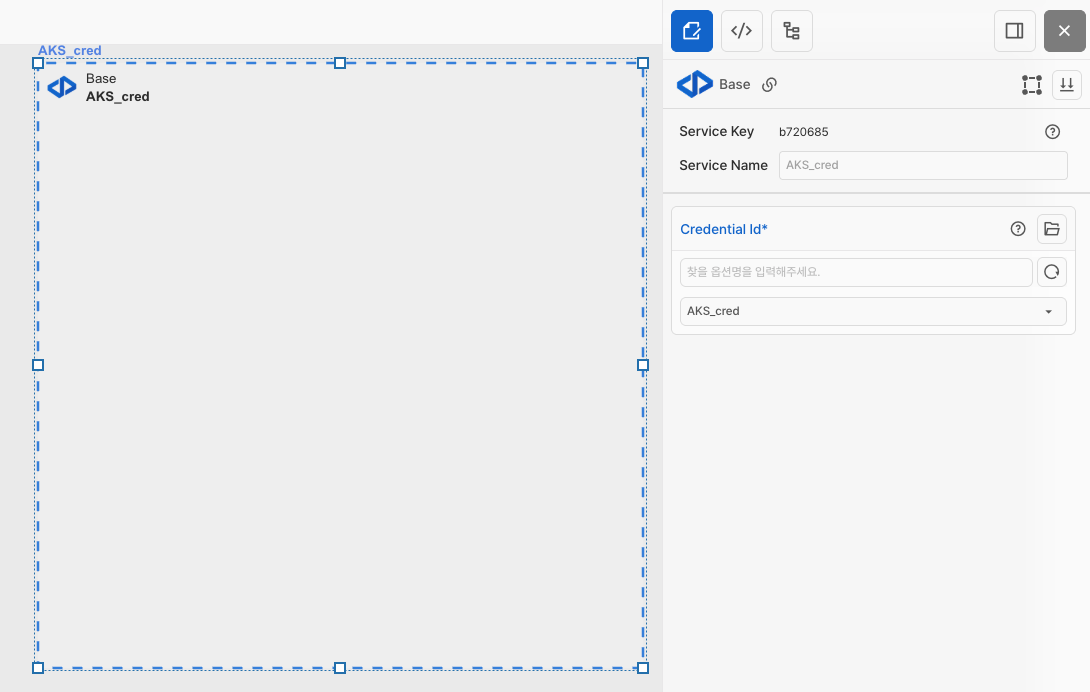Screen dimensions: 1090x692
Task: Click the top-left selection handle
Action: (x=38, y=63)
